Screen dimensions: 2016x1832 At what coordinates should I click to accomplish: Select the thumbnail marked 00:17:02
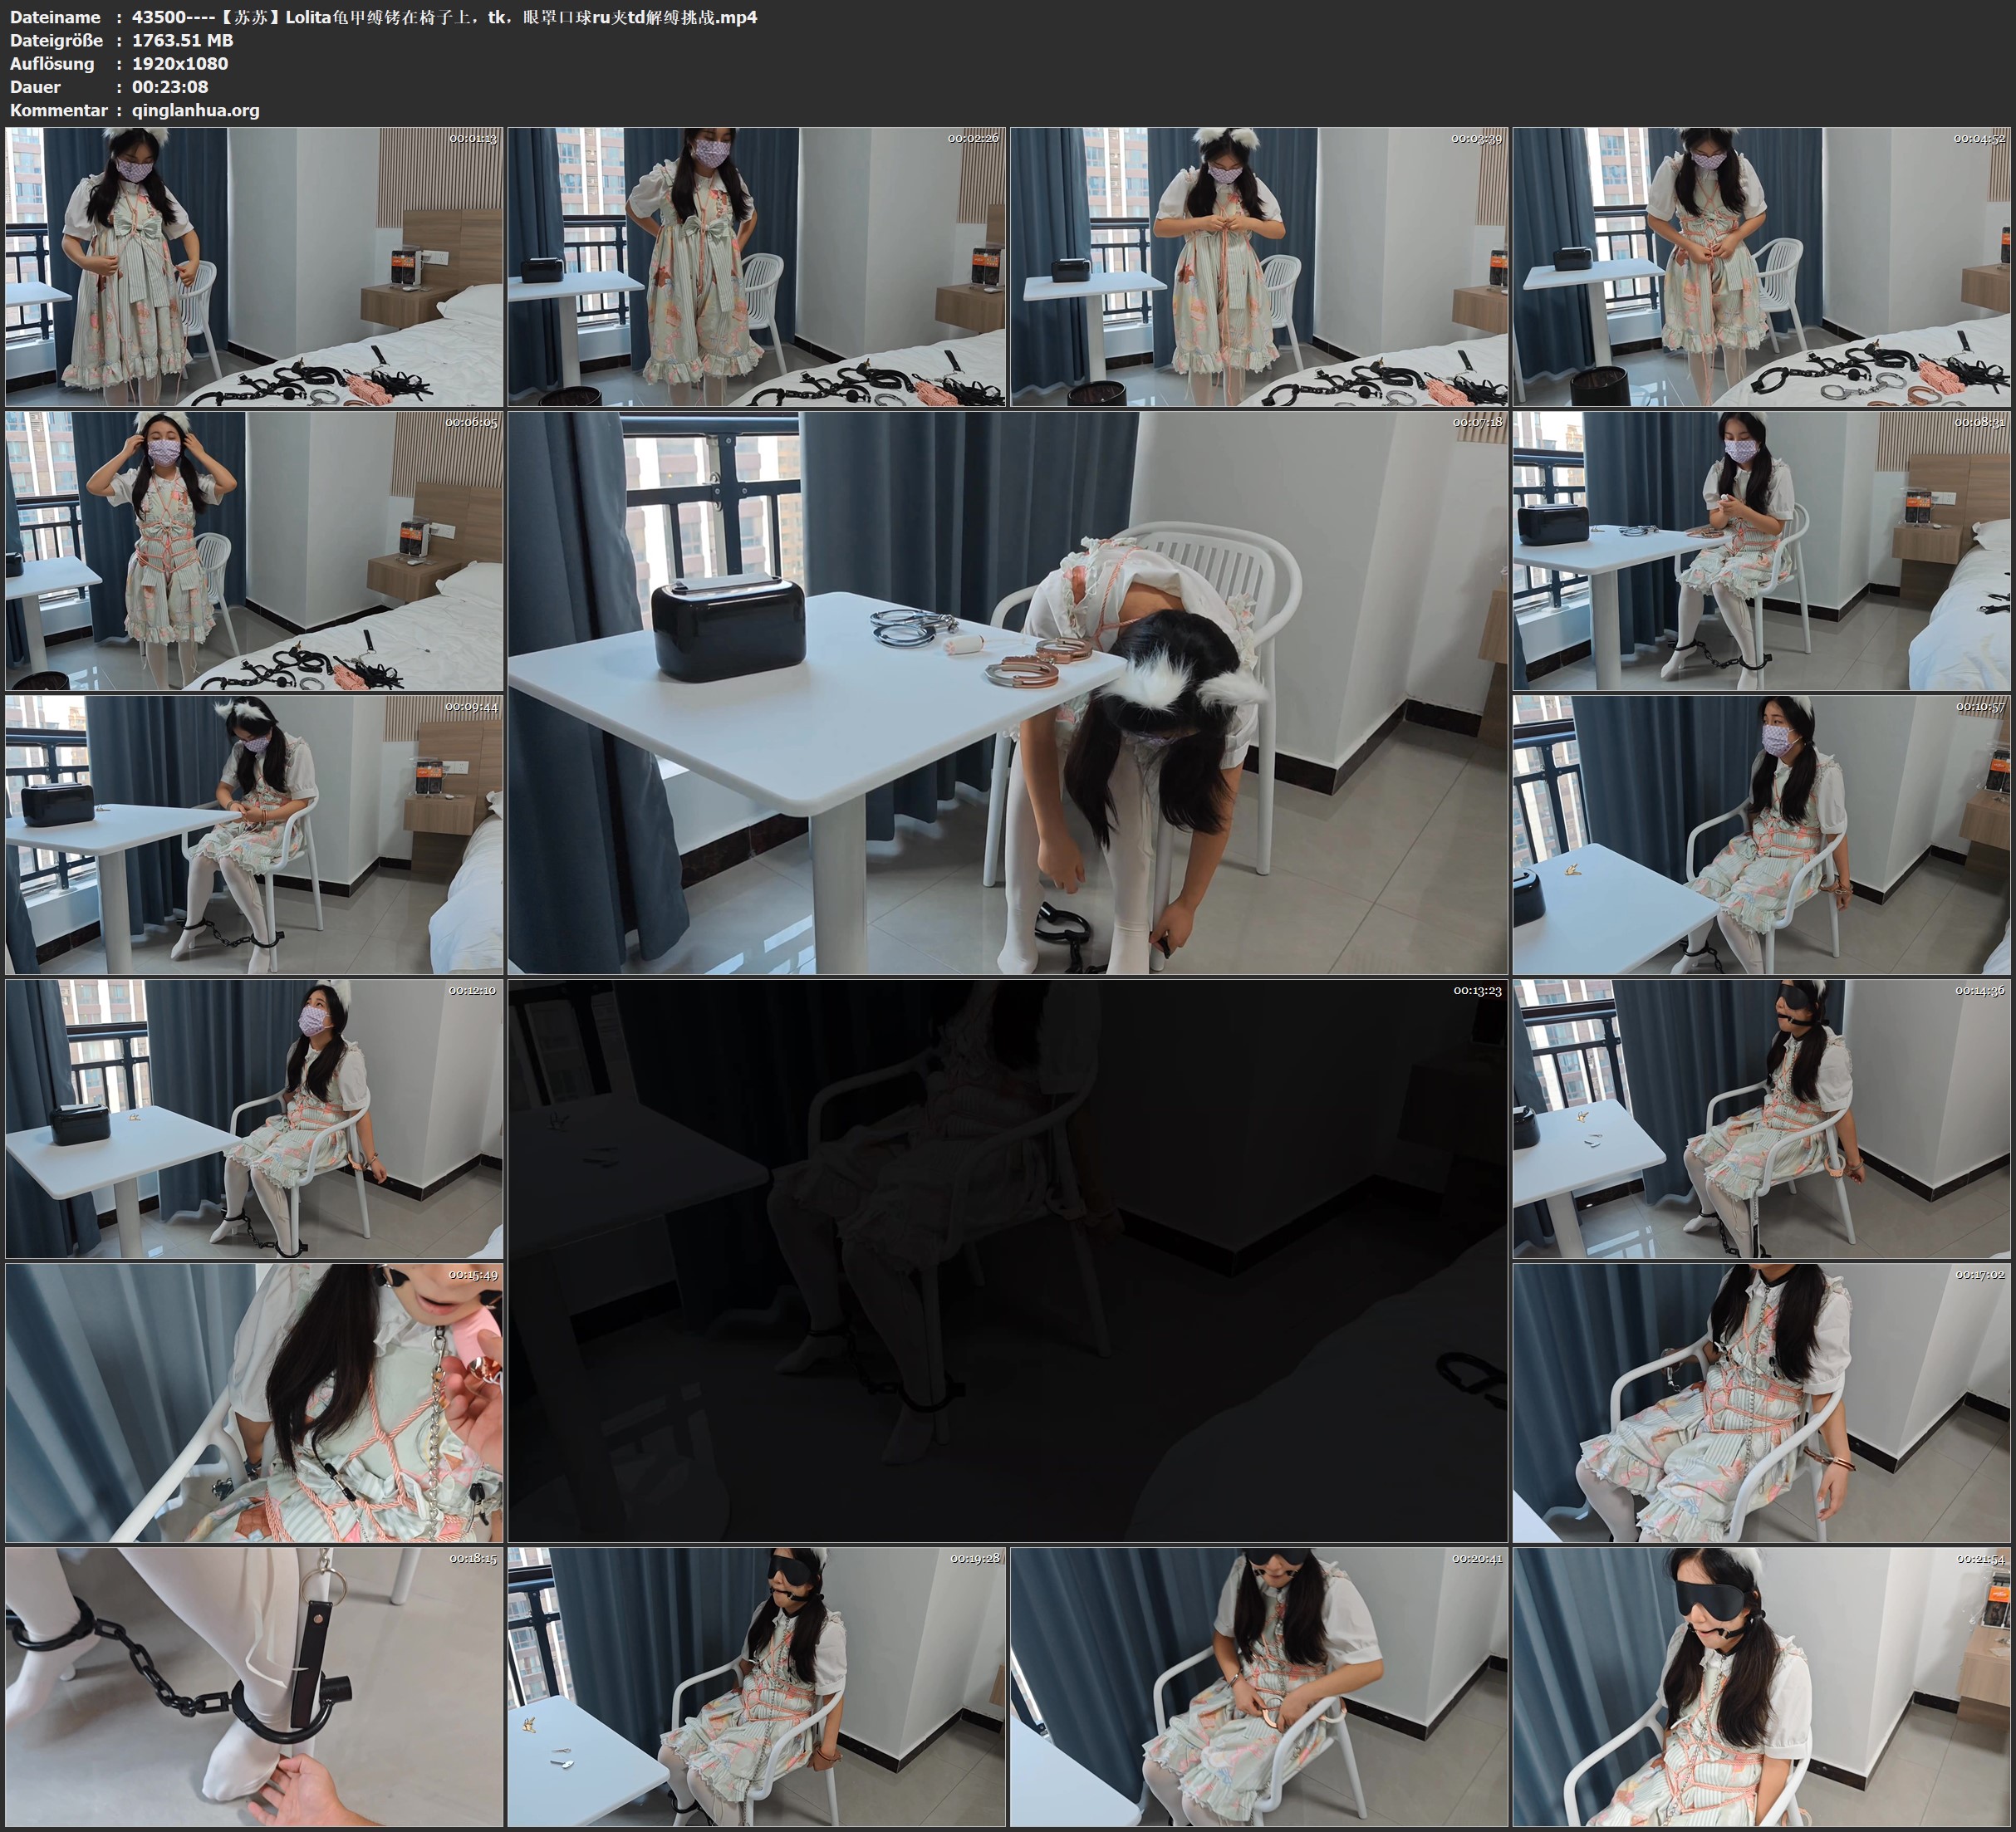[1761, 1402]
